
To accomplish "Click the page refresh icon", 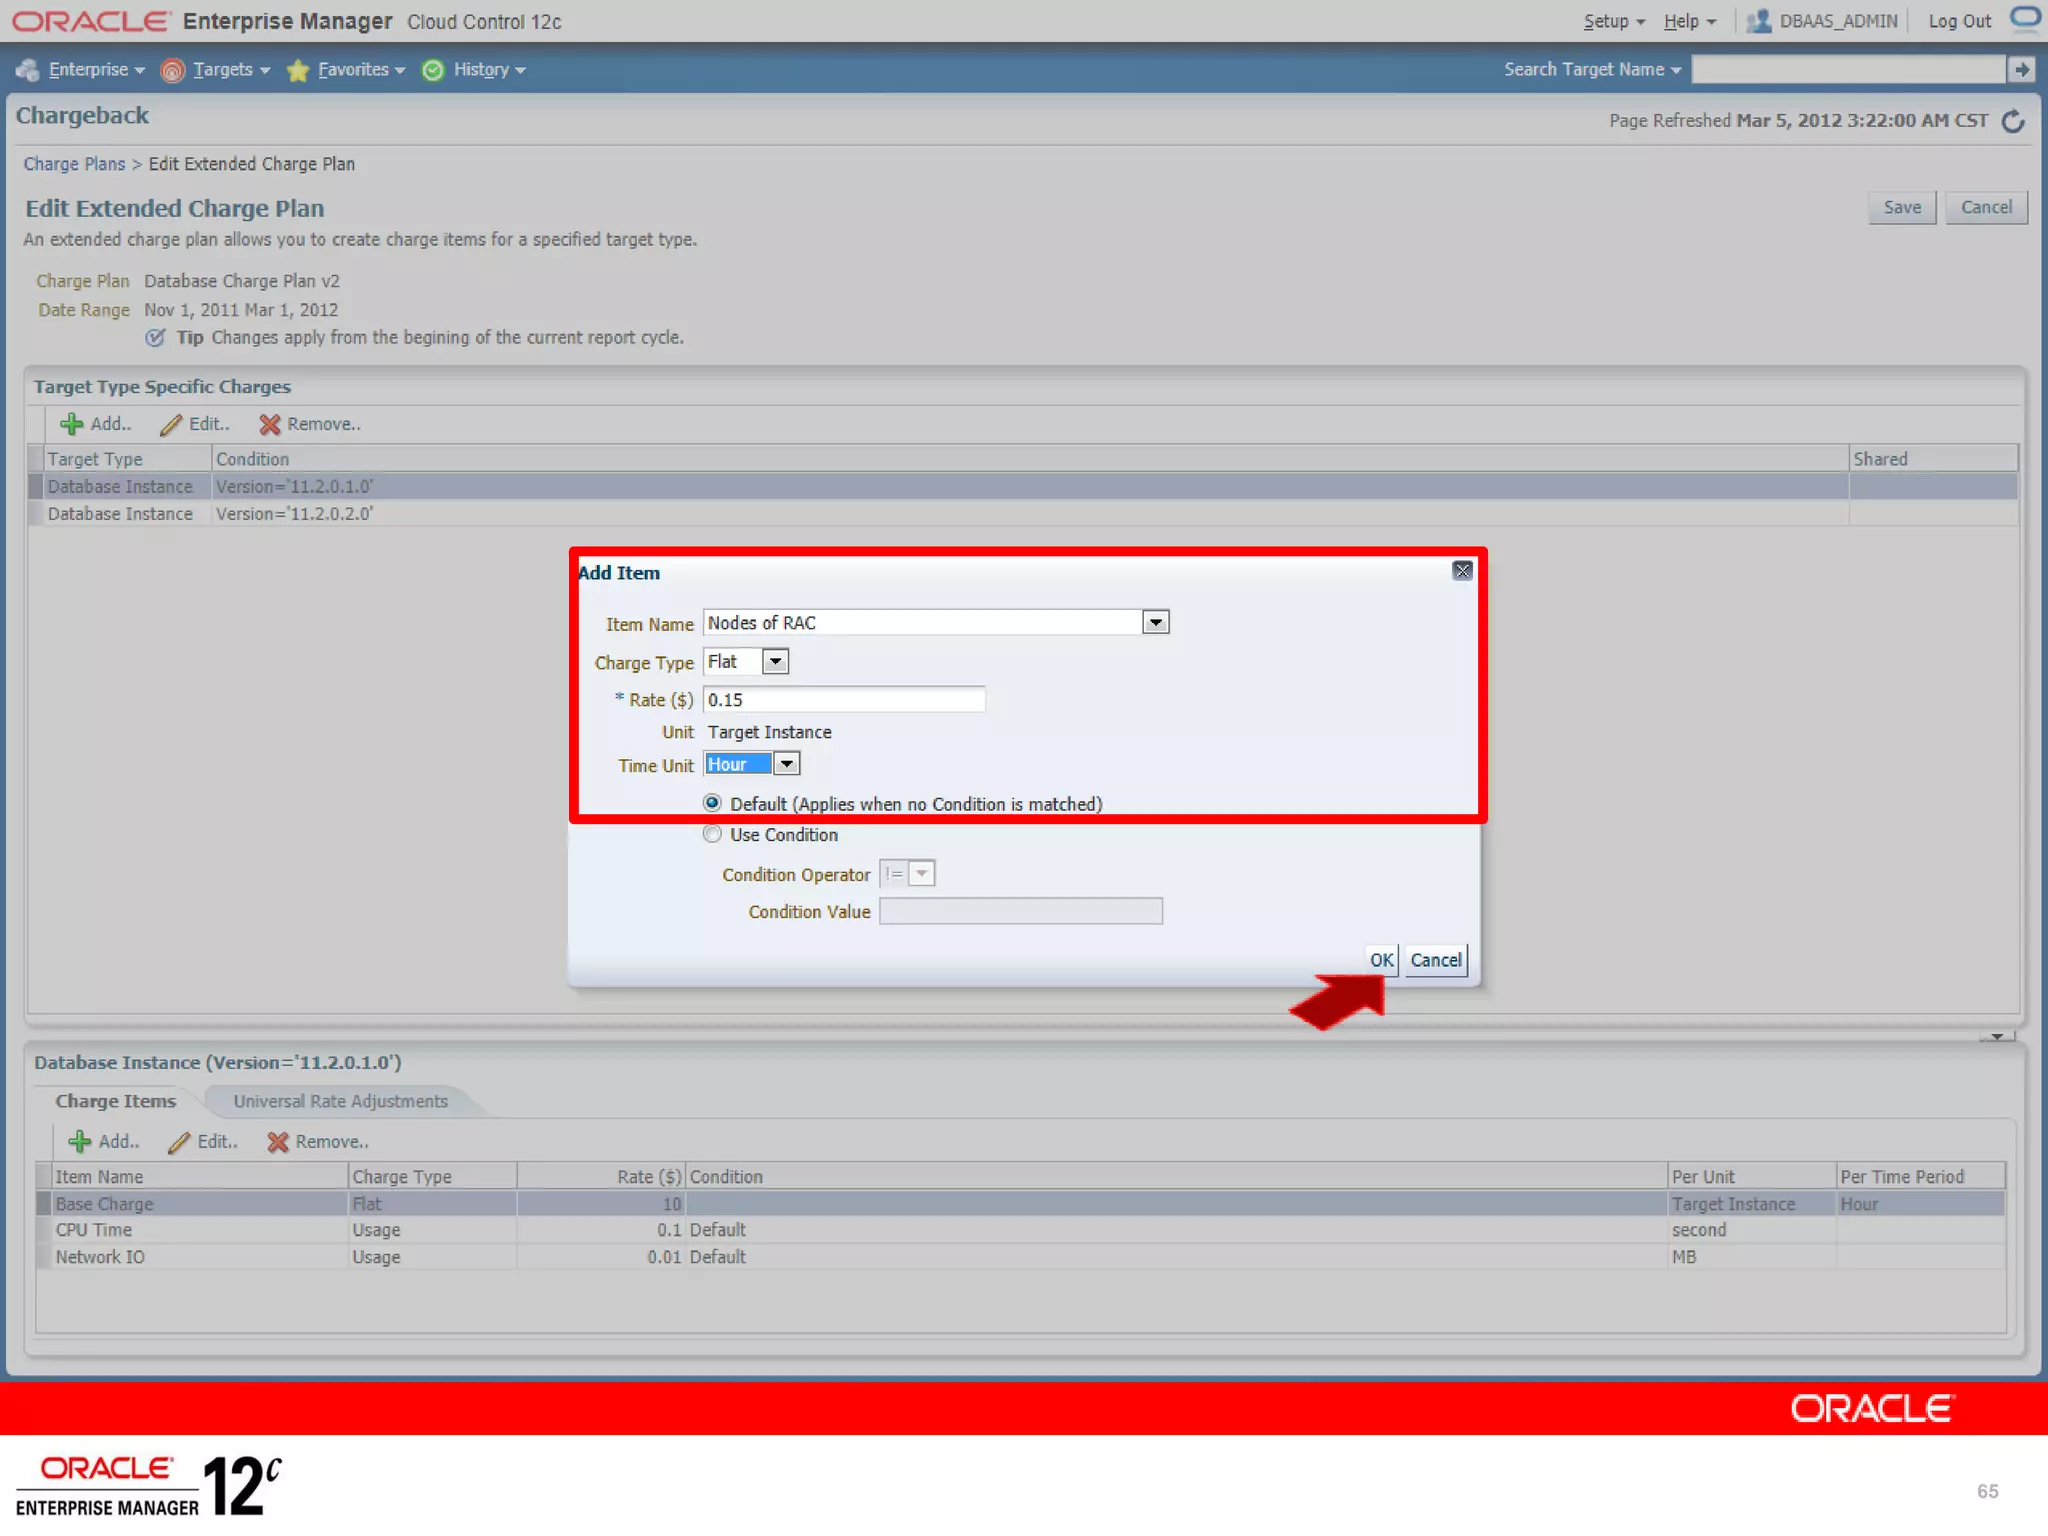I will (2013, 121).
